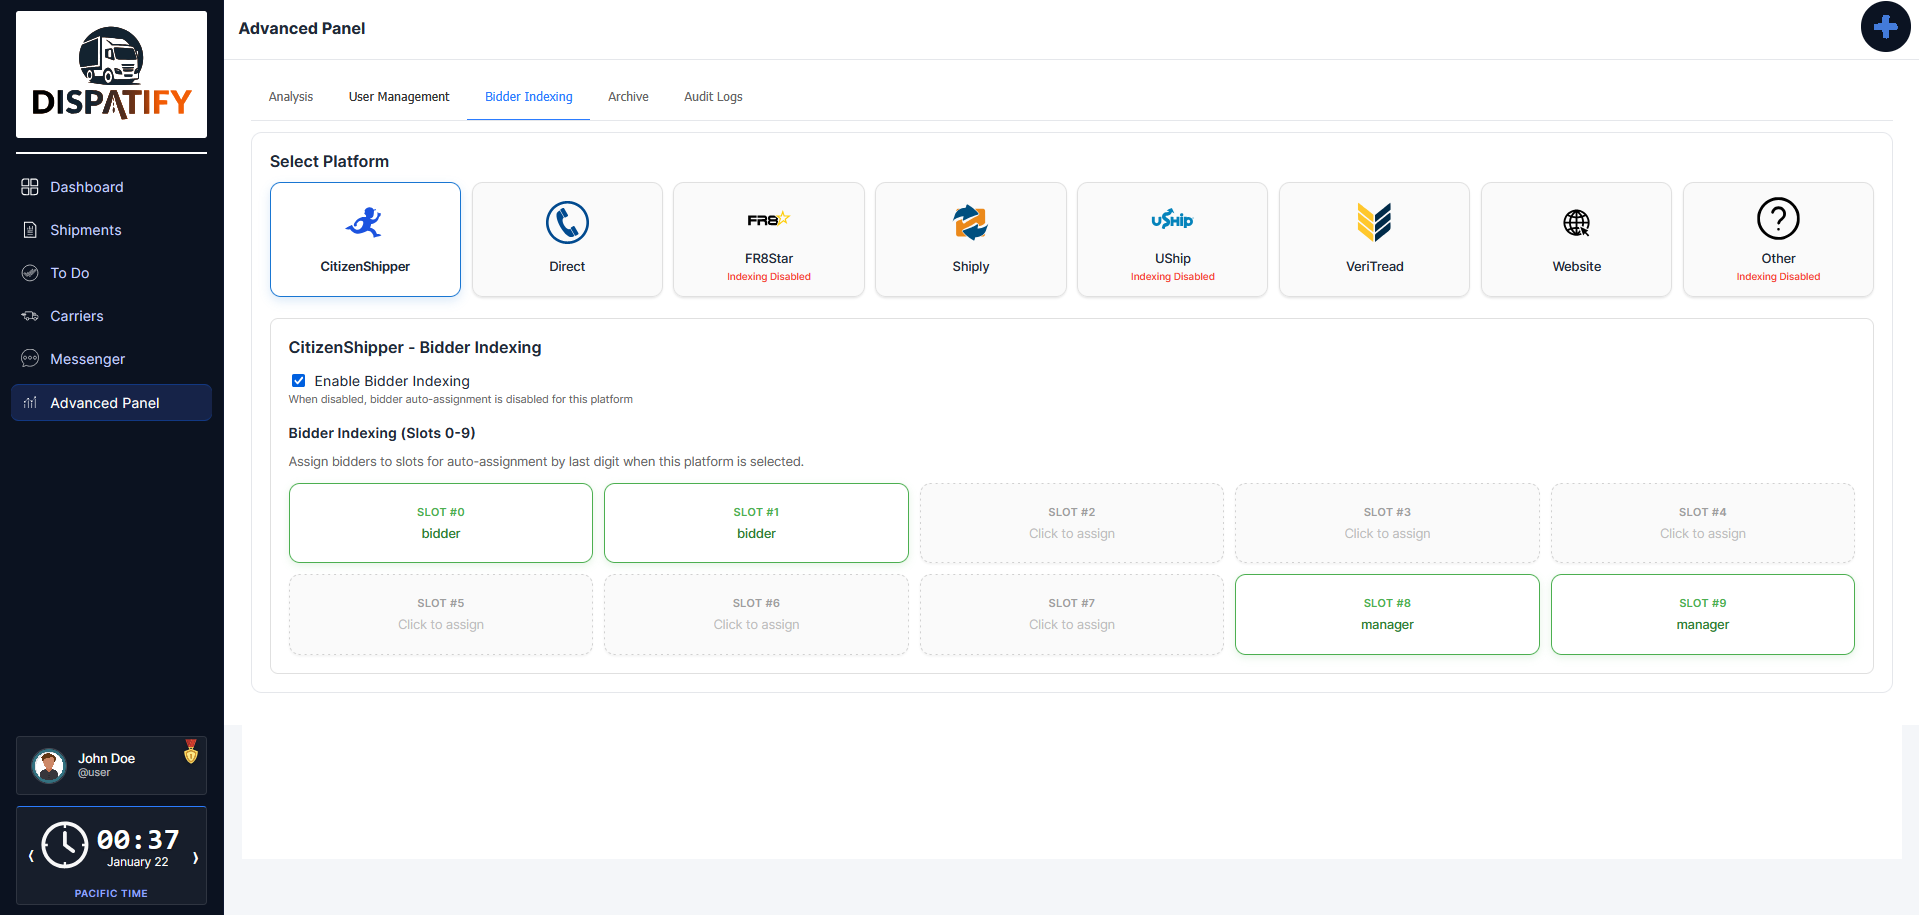Click the Direct phone icon
This screenshot has width=1919, height=915.
pos(567,222)
